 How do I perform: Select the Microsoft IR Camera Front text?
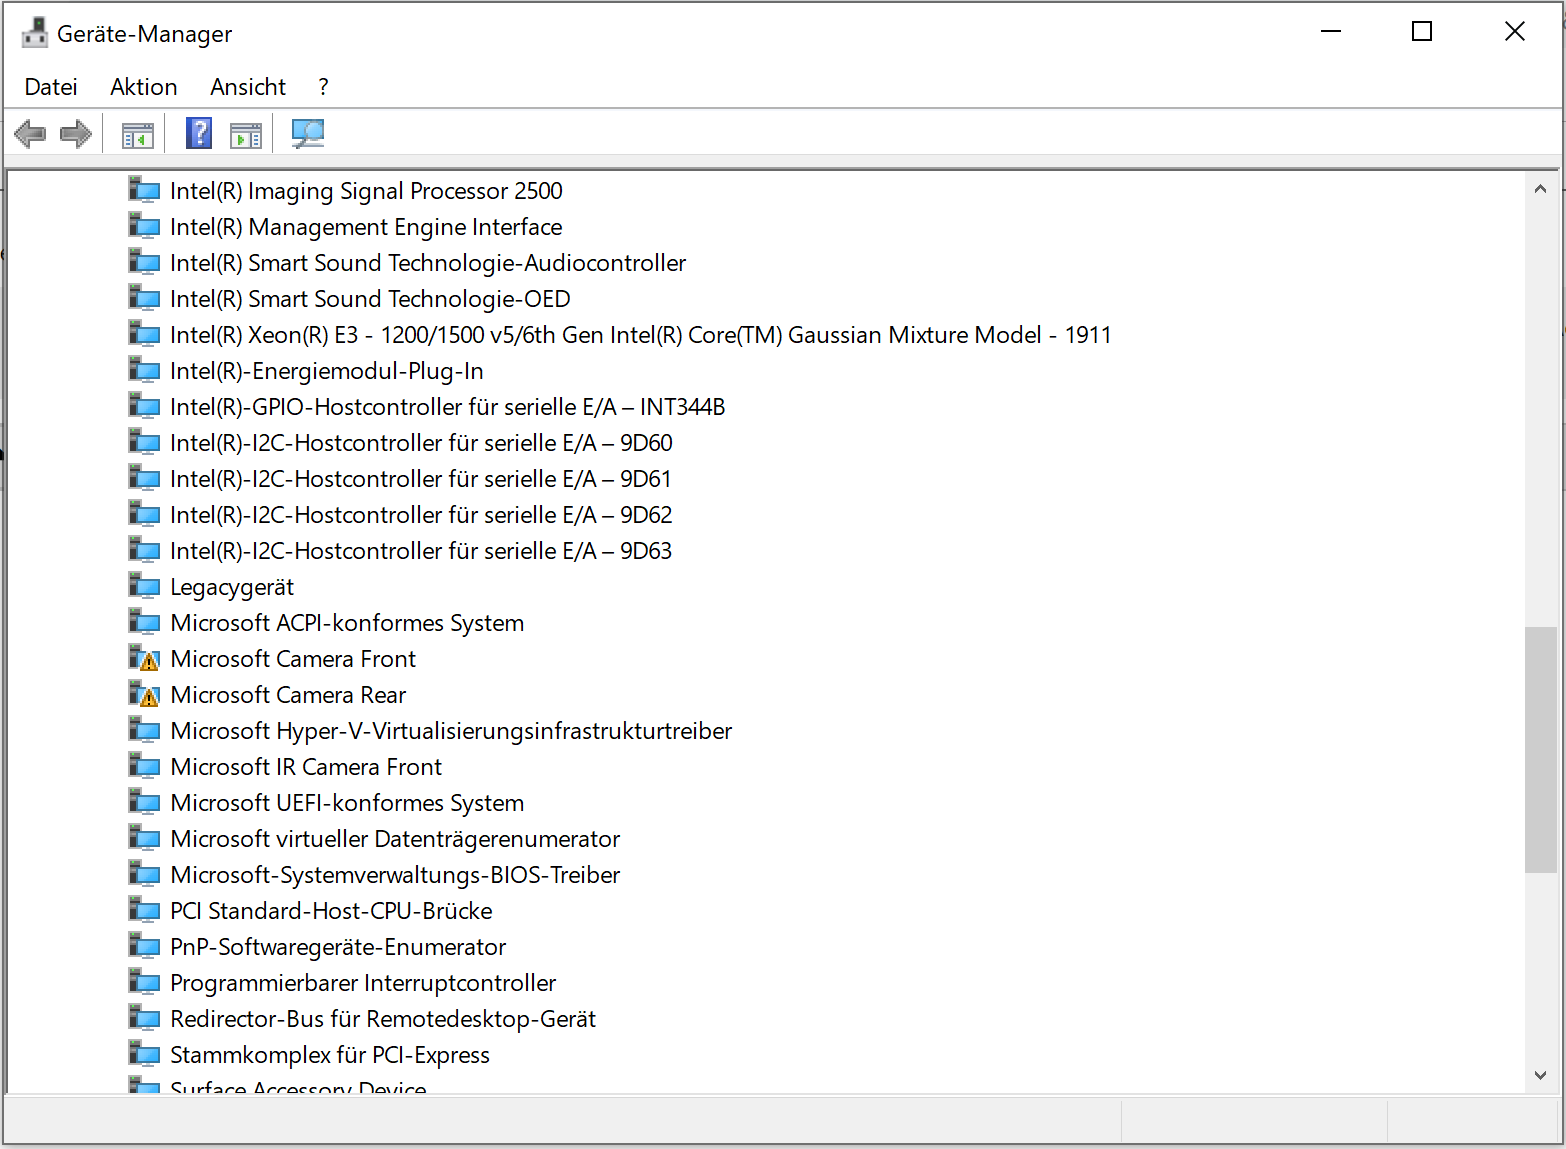306,767
